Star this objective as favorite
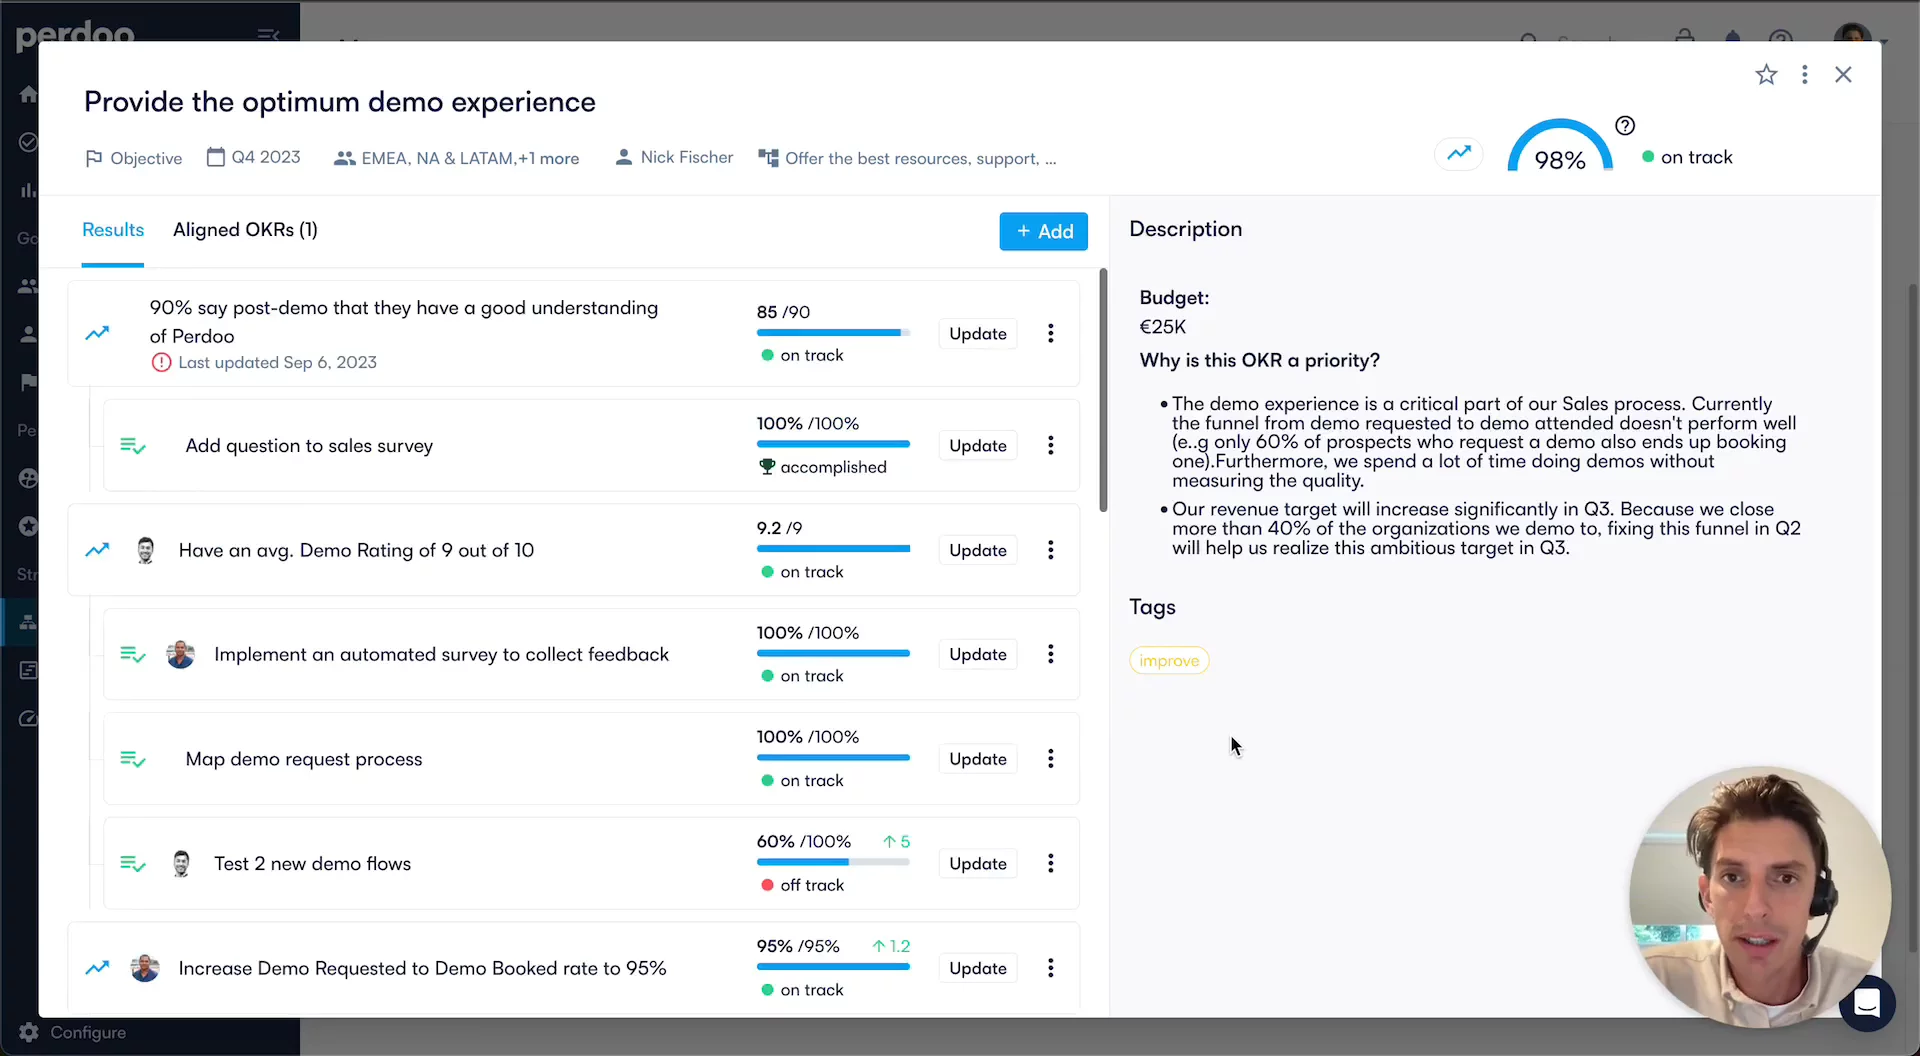 [x=1766, y=75]
